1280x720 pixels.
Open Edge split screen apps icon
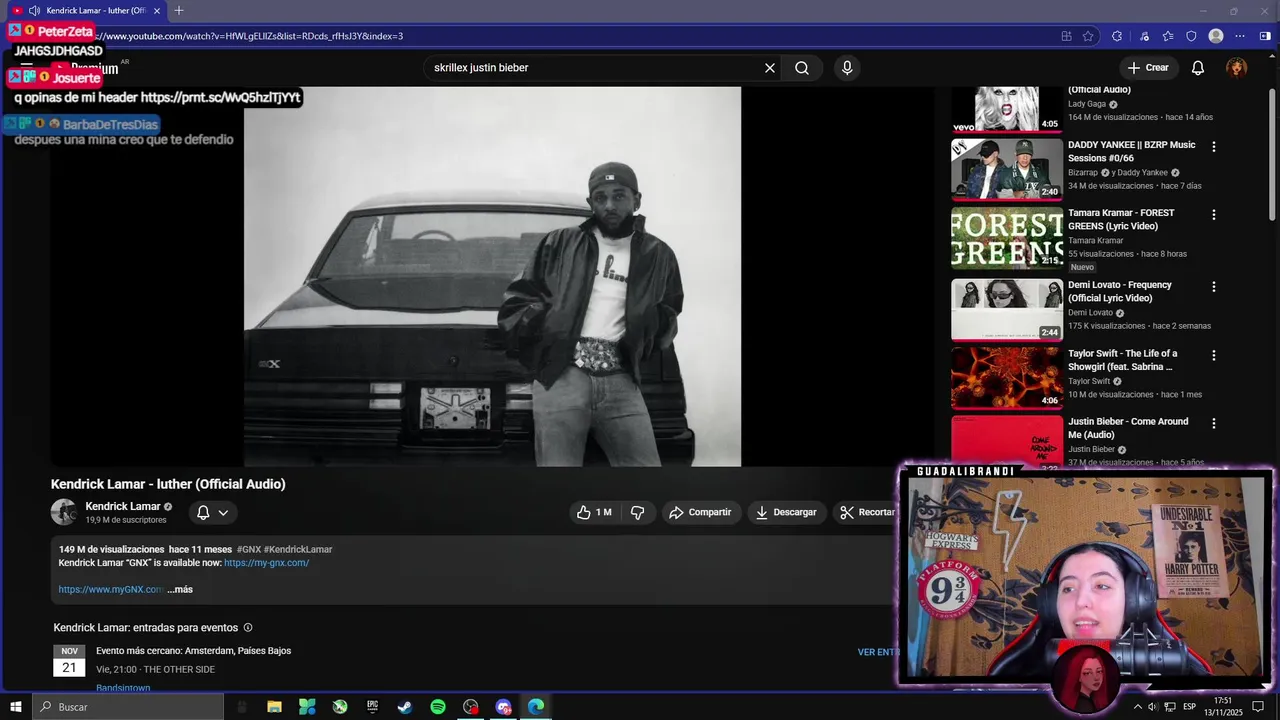pyautogui.click(x=1067, y=36)
